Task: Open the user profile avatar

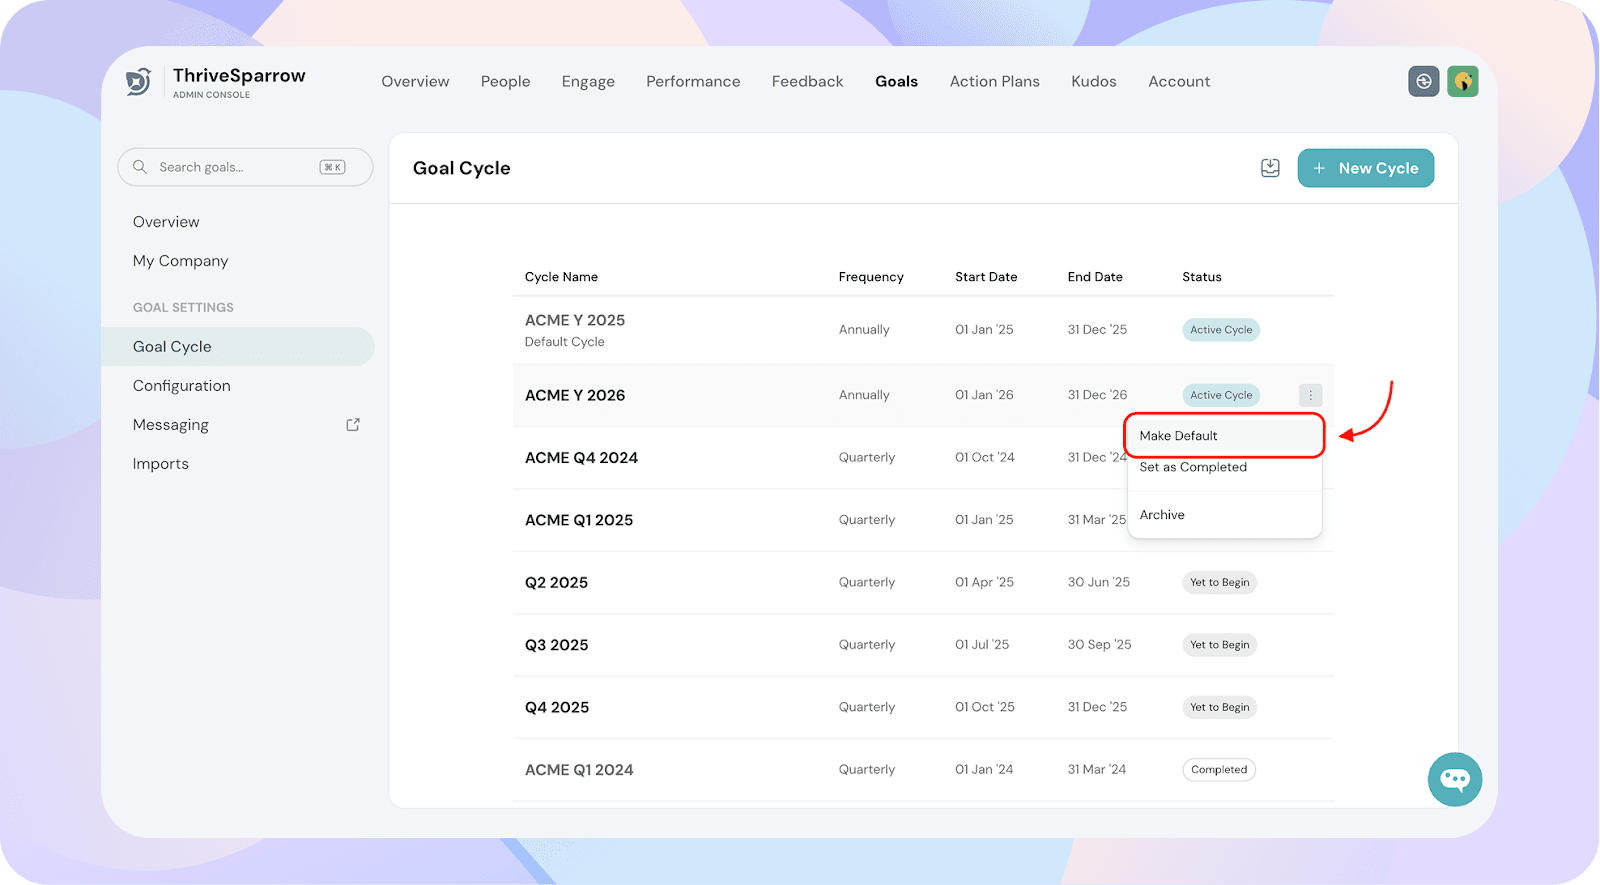Action: [1462, 82]
